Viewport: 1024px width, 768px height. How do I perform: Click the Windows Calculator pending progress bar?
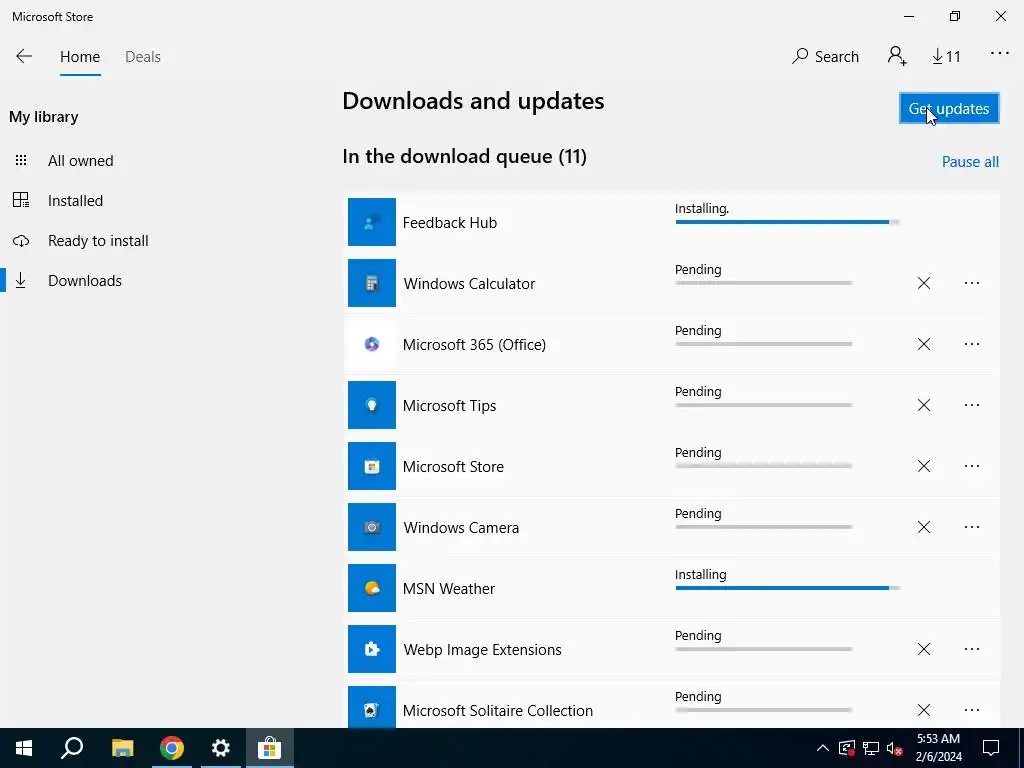(764, 283)
